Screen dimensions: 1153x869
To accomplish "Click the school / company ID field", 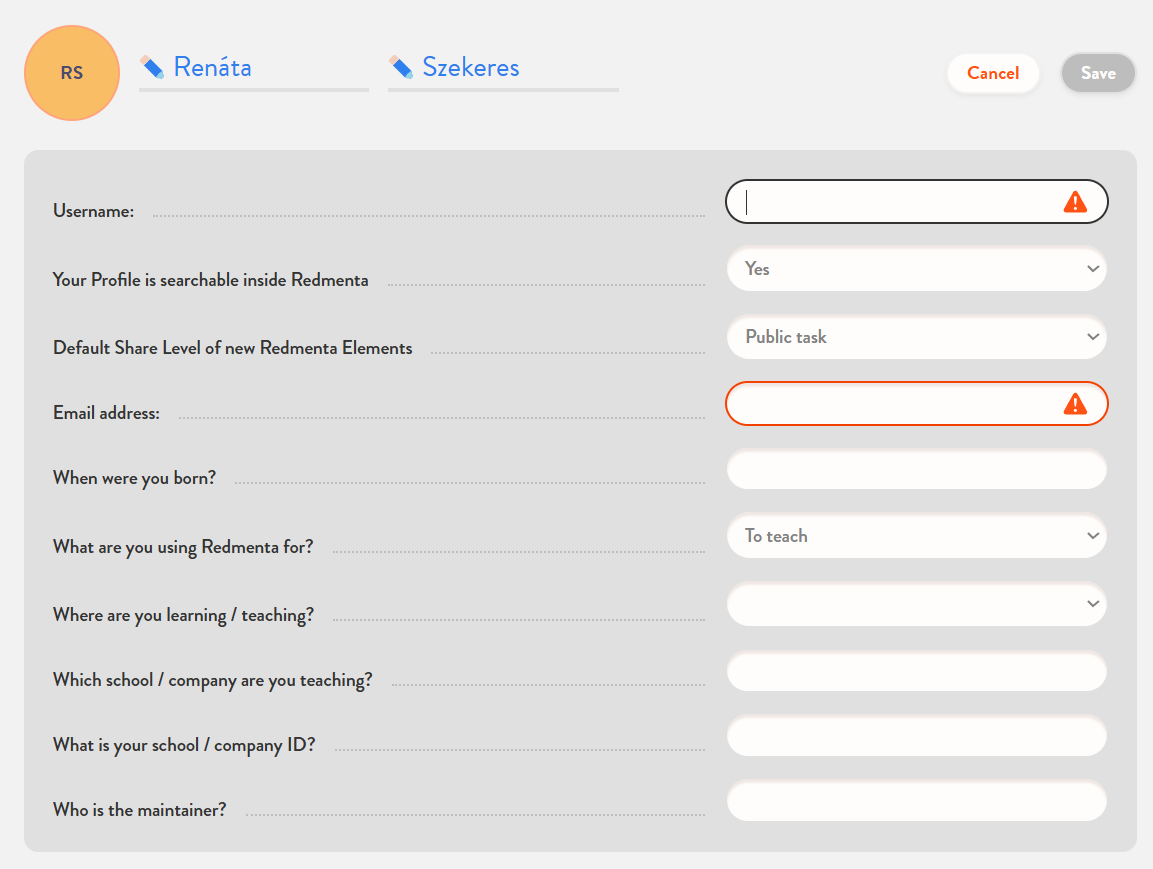I will click(x=916, y=737).
